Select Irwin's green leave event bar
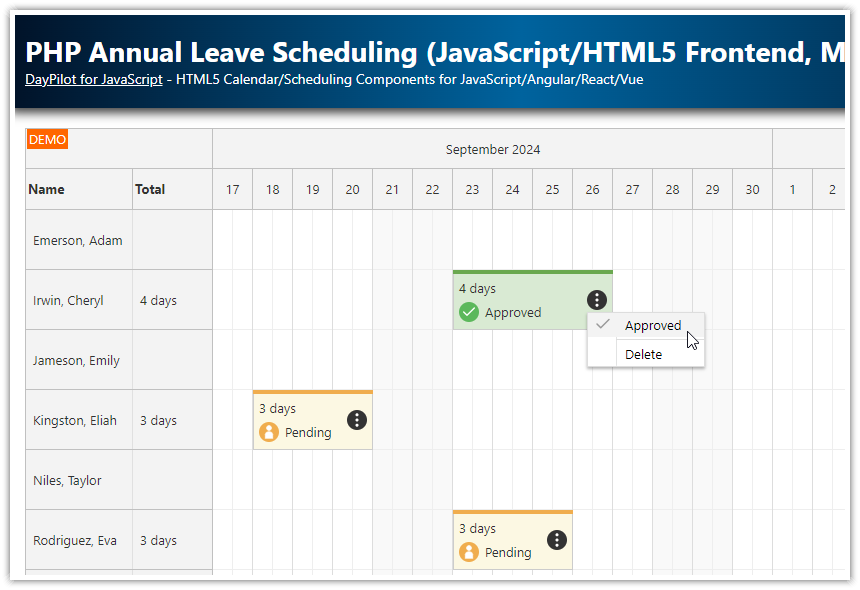This screenshot has height=590, width=860. click(520, 288)
